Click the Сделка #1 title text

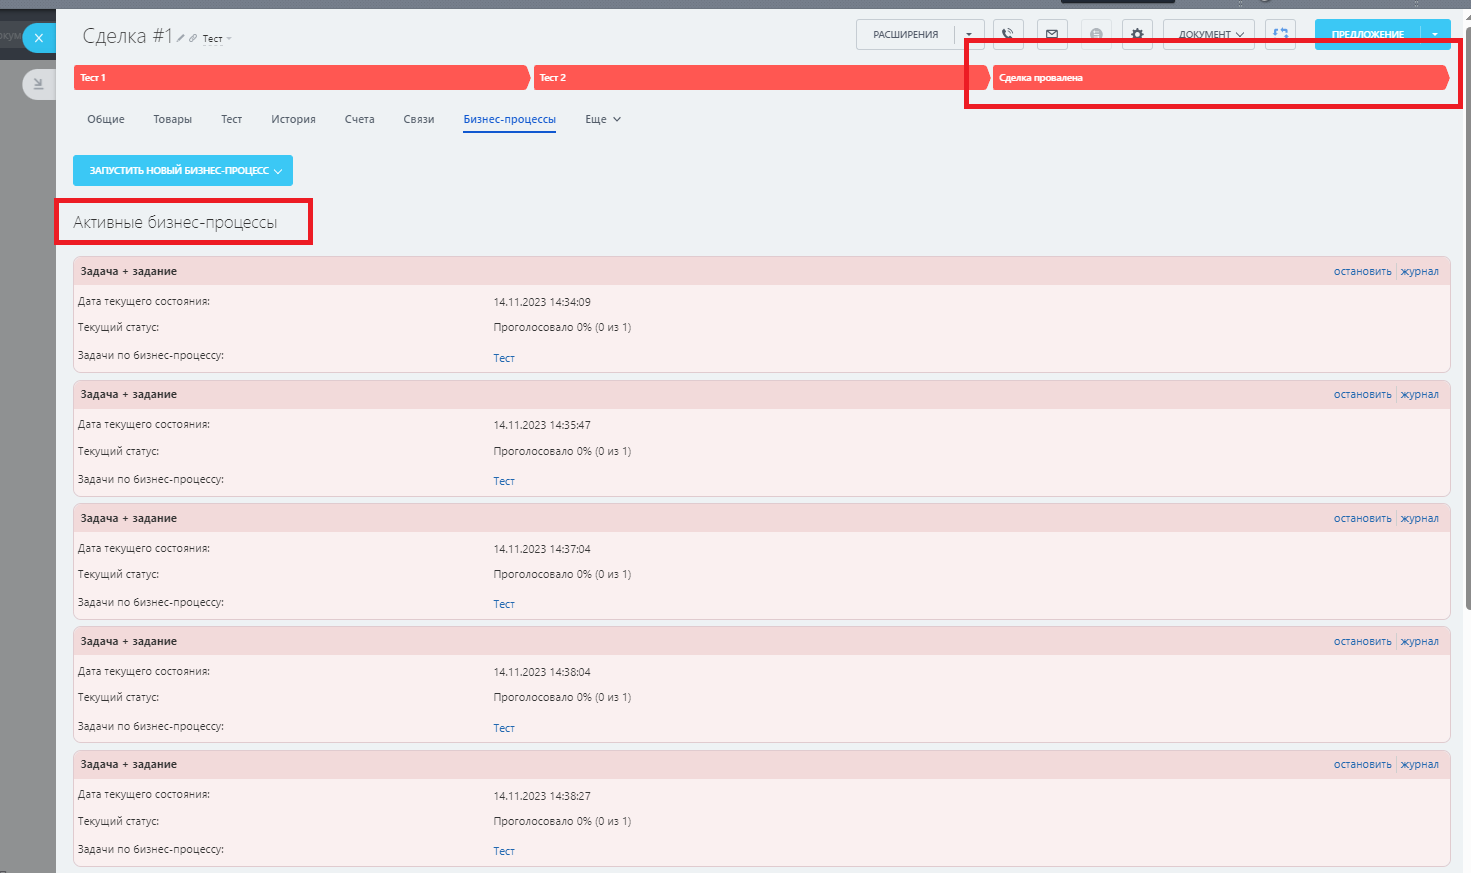[127, 37]
